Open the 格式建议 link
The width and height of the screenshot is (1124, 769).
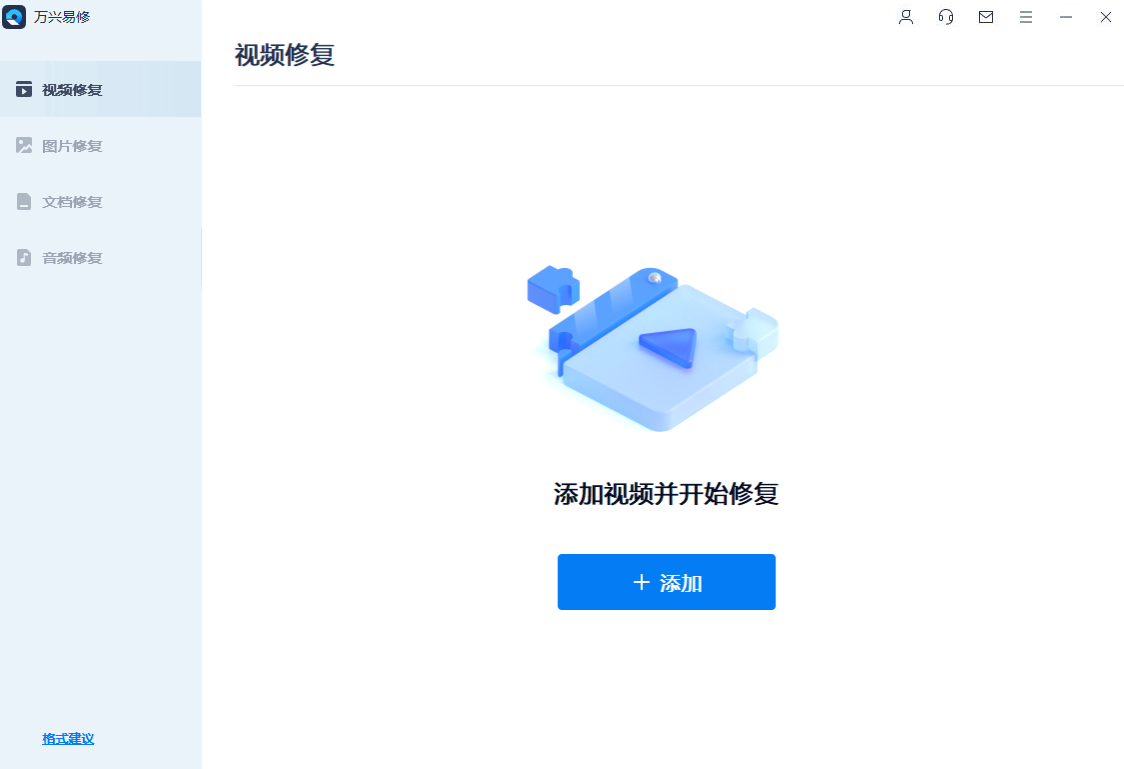66,738
